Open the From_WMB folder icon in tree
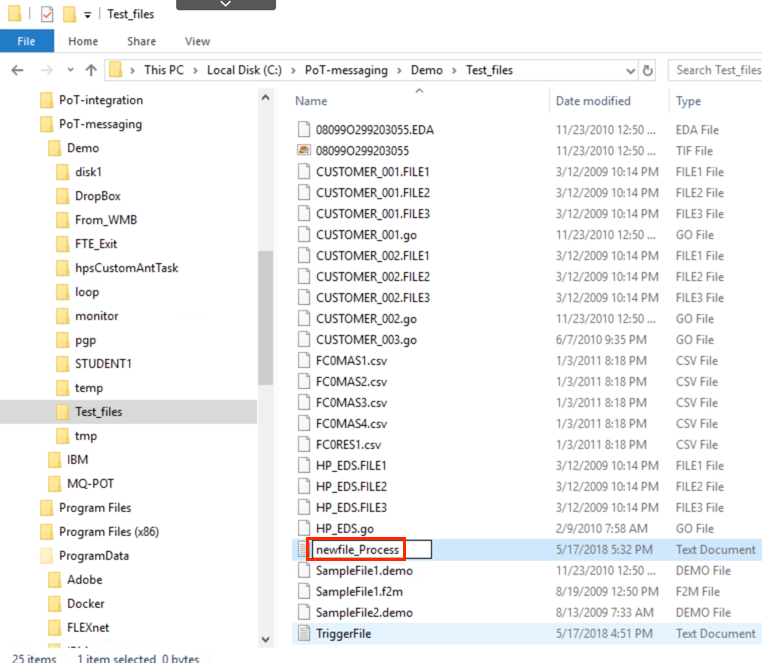762x663 pixels. coord(62,220)
